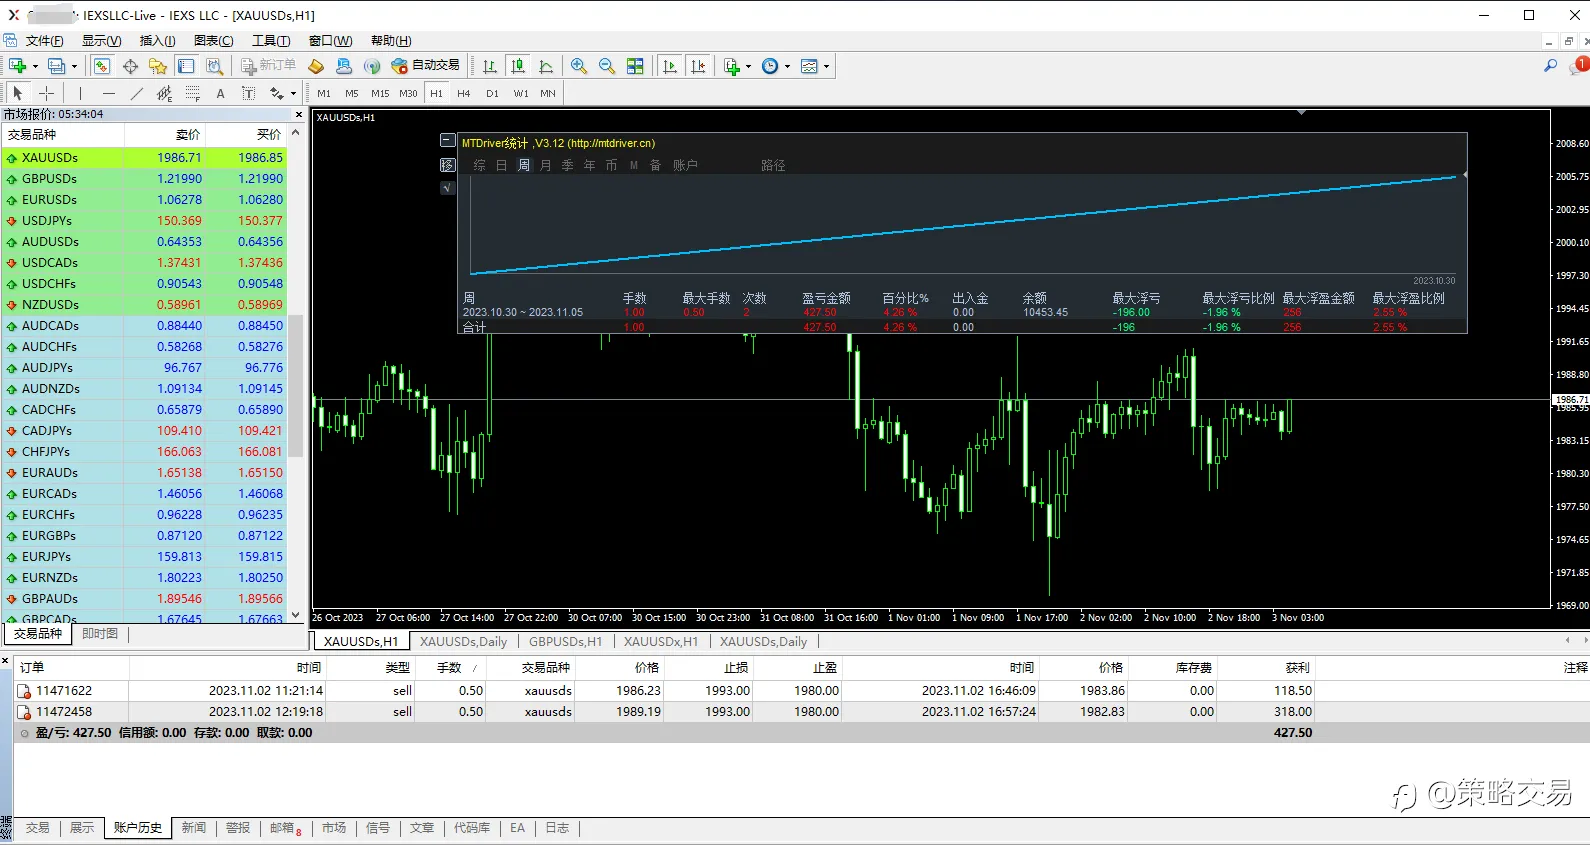
Task: Click the zoom out magnifier icon
Action: click(x=607, y=66)
